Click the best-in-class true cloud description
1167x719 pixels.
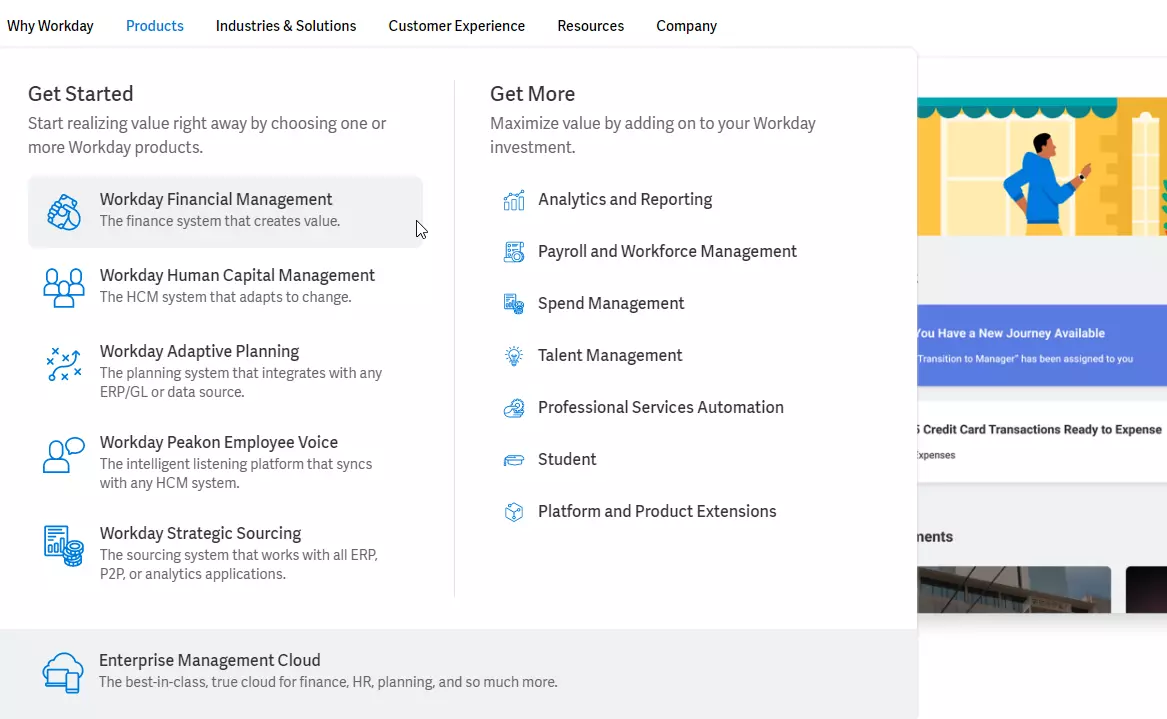328,682
